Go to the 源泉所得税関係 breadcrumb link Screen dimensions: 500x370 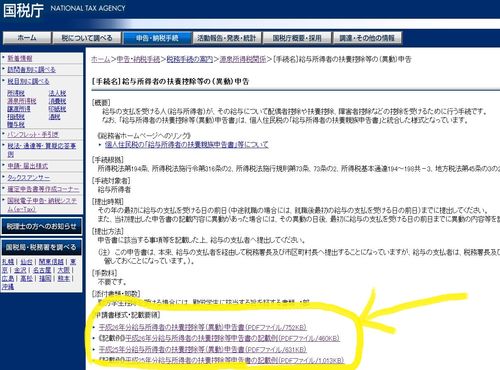pos(243,59)
